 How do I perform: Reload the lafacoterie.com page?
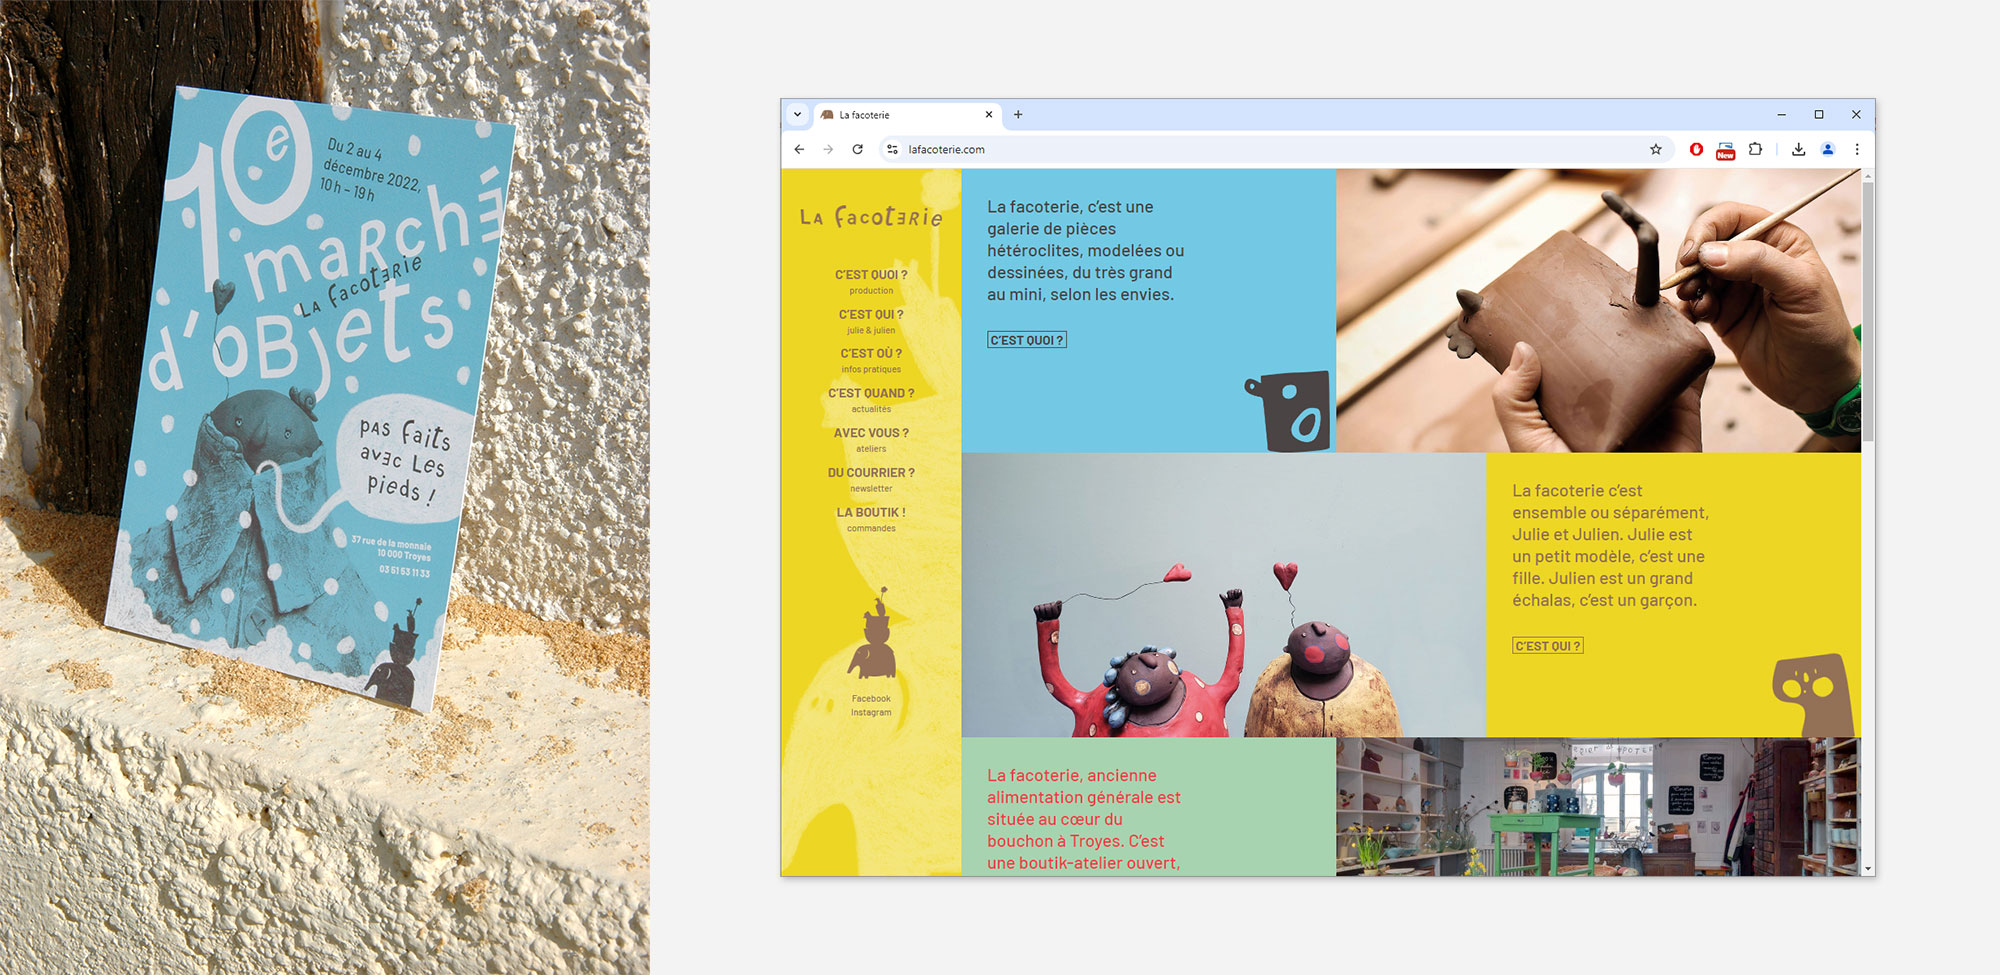tap(857, 149)
